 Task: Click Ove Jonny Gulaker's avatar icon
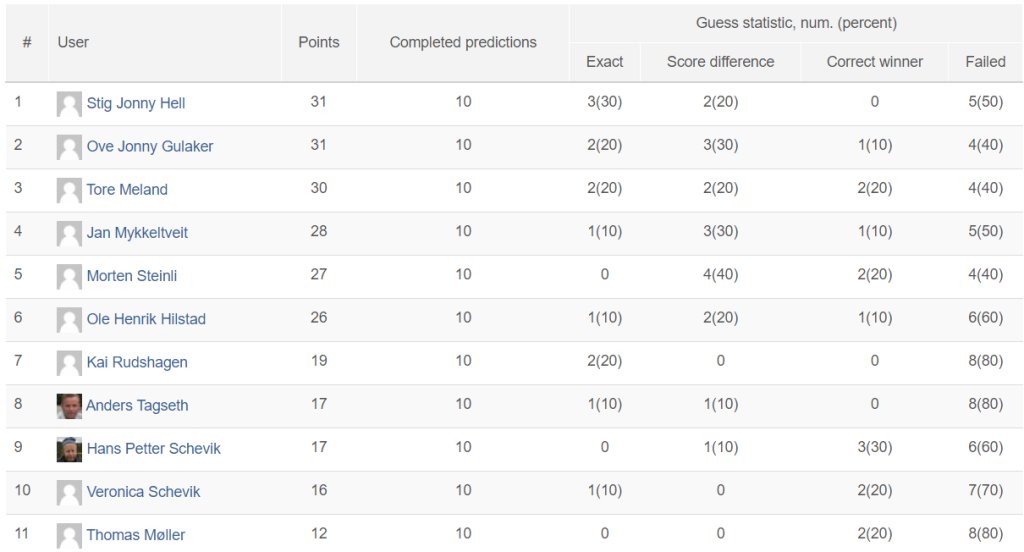pyautogui.click(x=69, y=147)
